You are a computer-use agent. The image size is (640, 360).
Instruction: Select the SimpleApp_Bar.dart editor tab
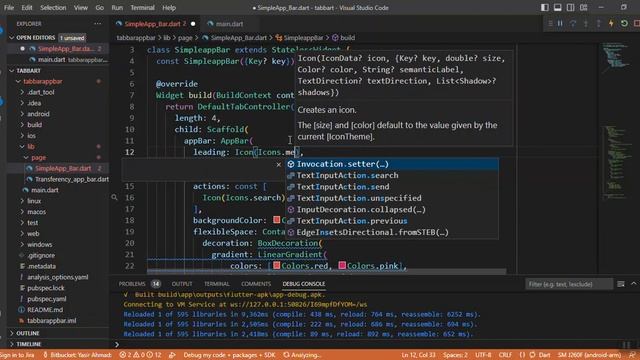[x=155, y=24]
